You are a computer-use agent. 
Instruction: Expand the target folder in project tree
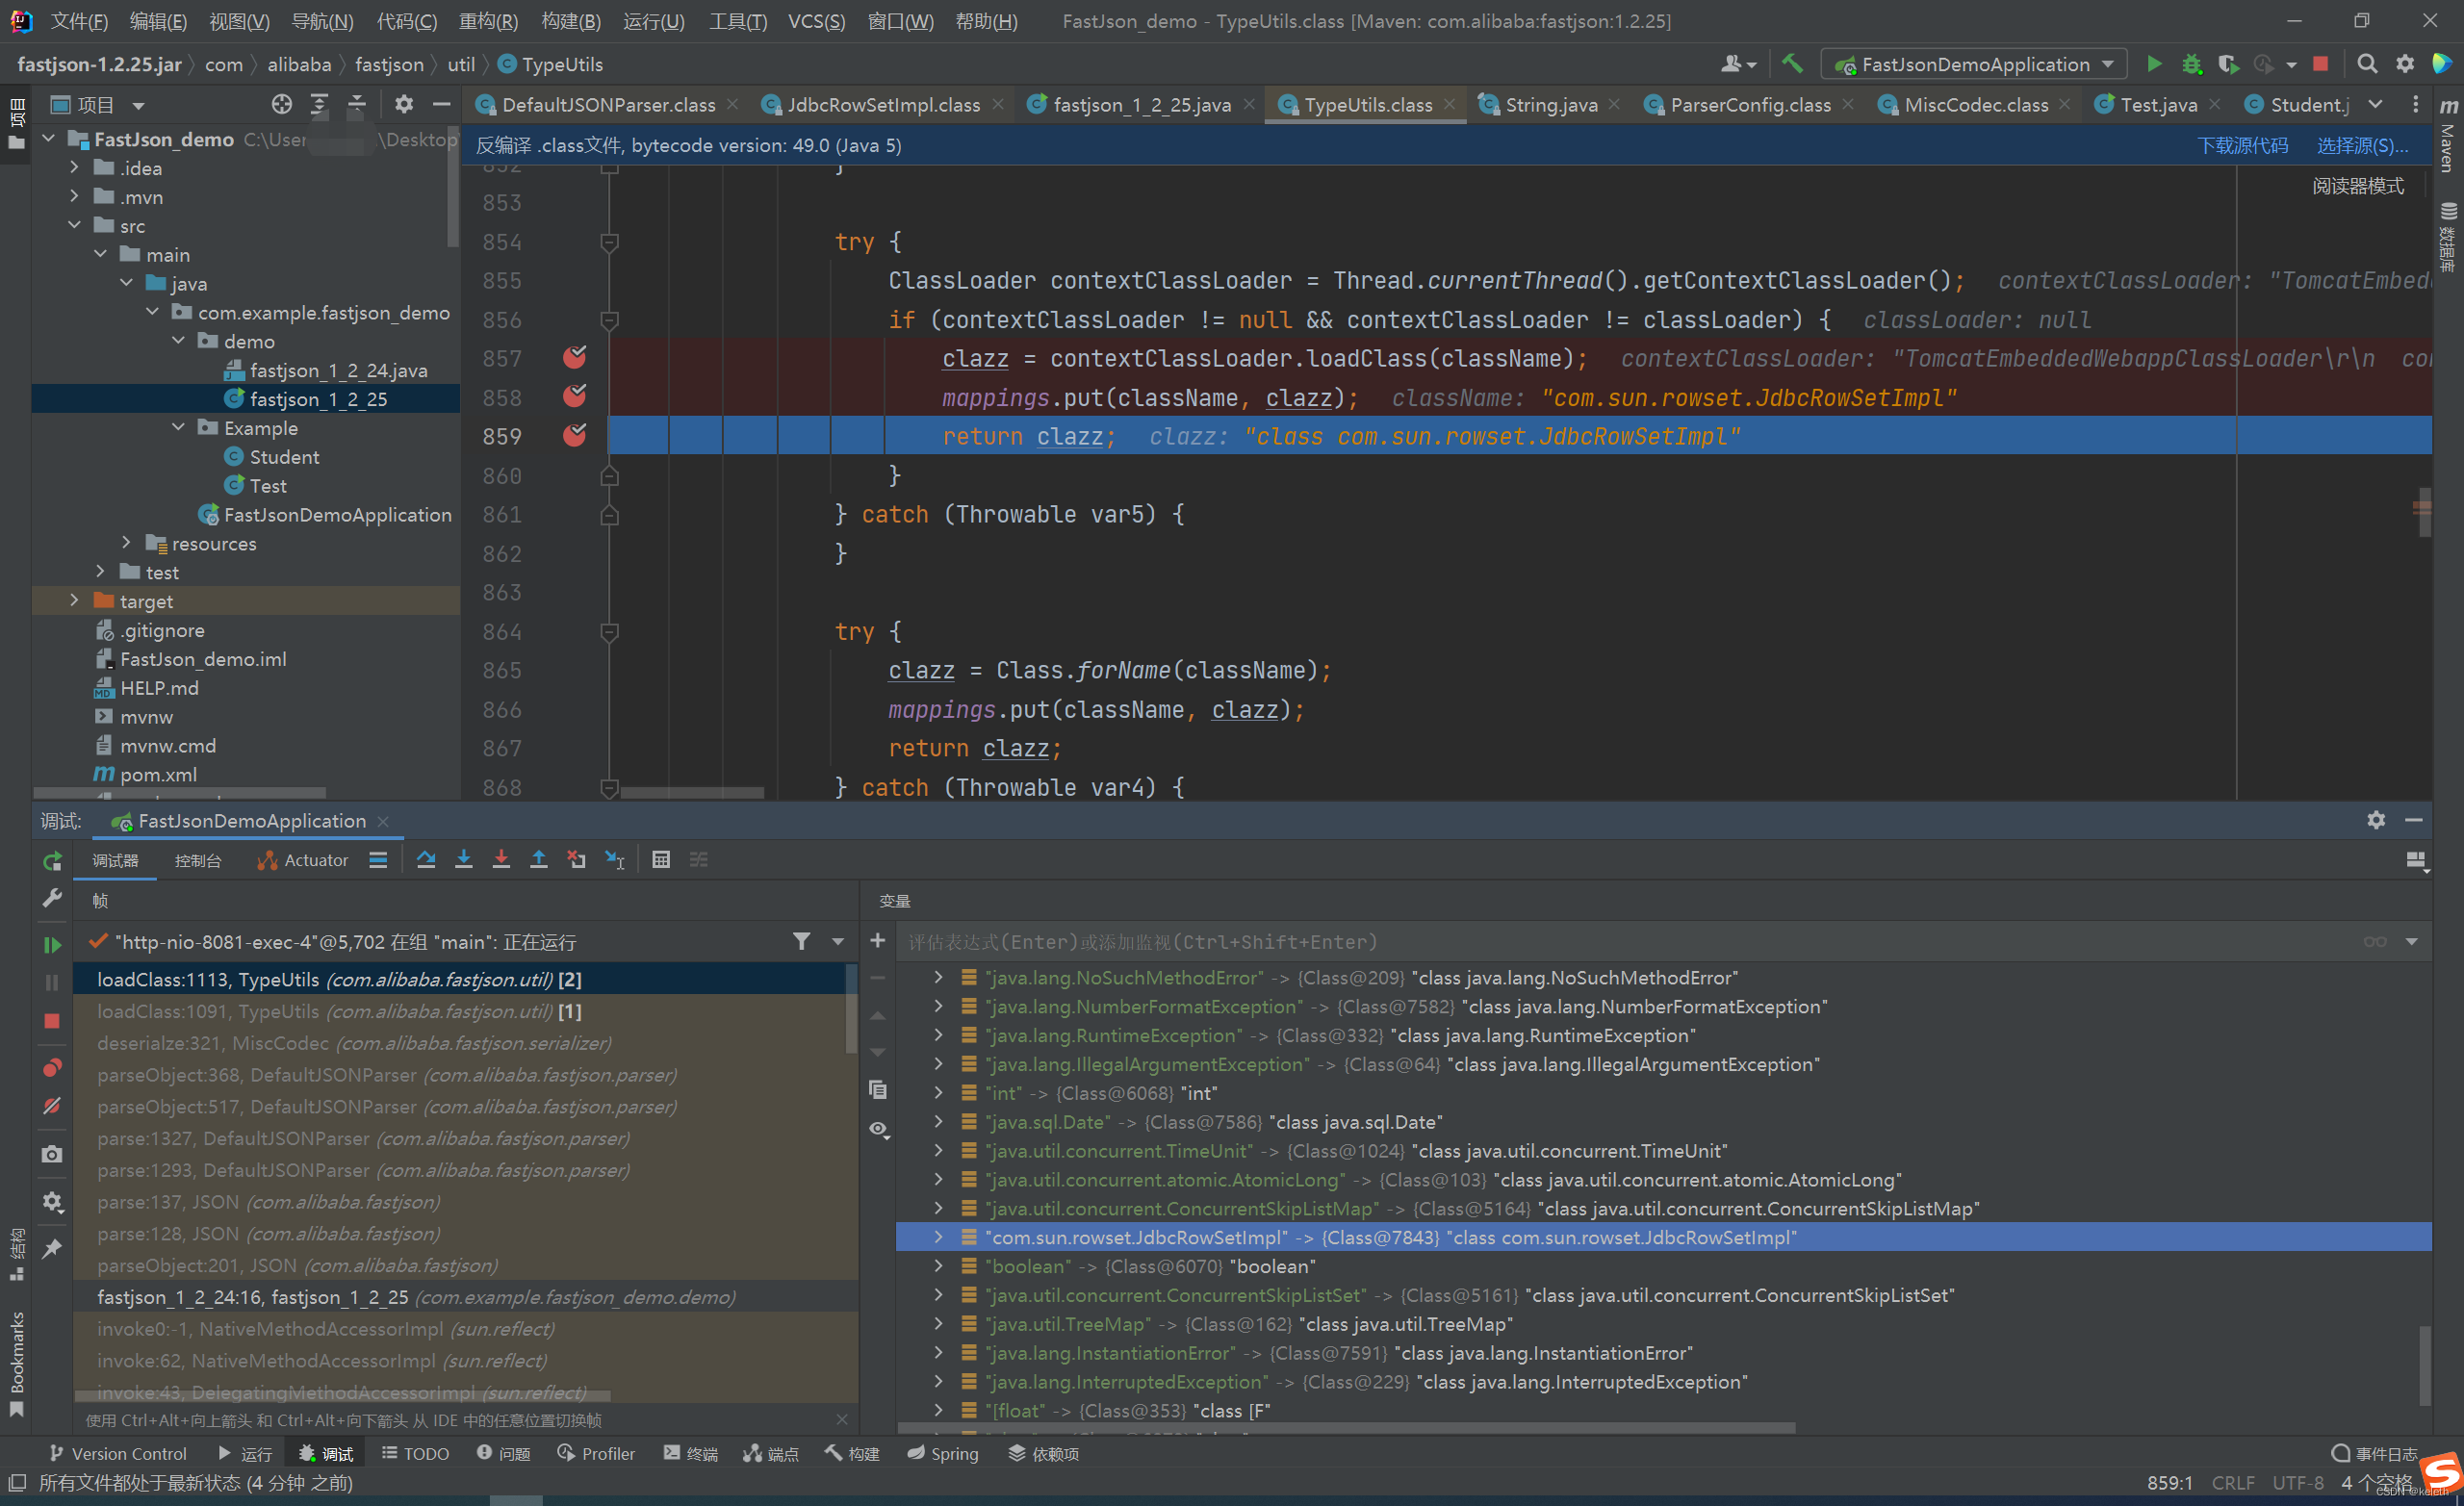click(75, 601)
